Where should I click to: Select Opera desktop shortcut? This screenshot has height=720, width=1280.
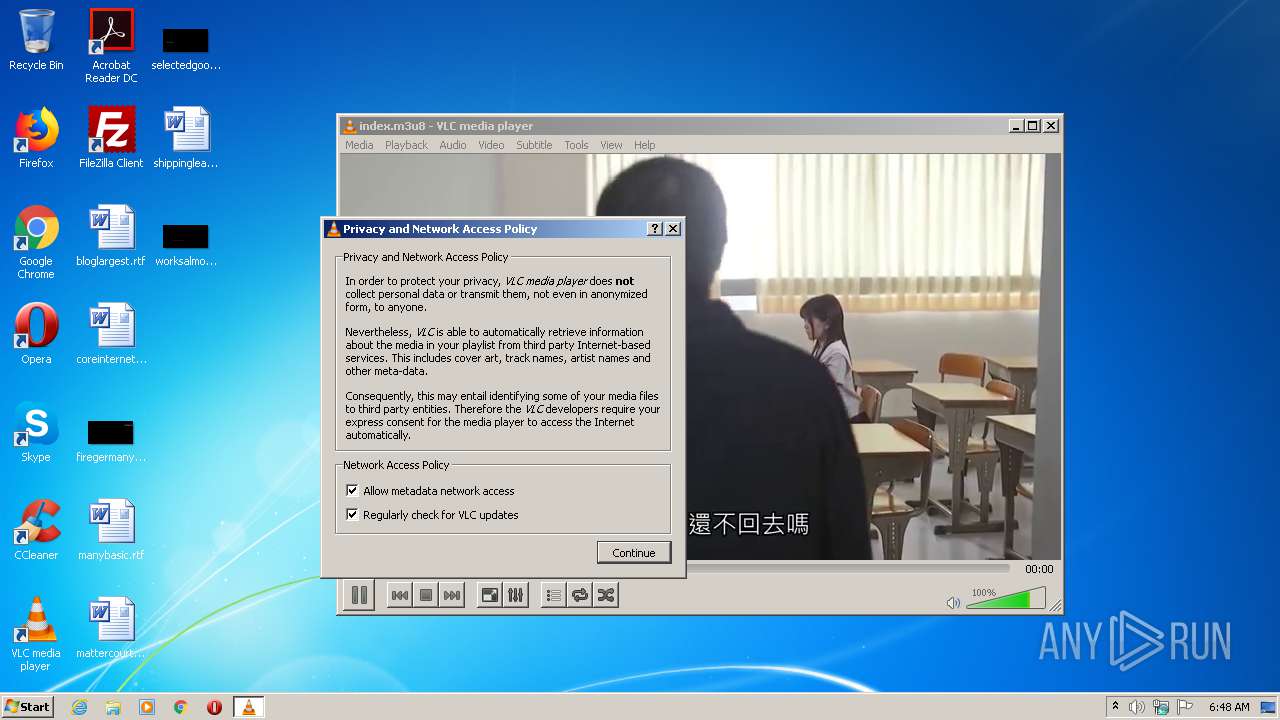point(36,334)
